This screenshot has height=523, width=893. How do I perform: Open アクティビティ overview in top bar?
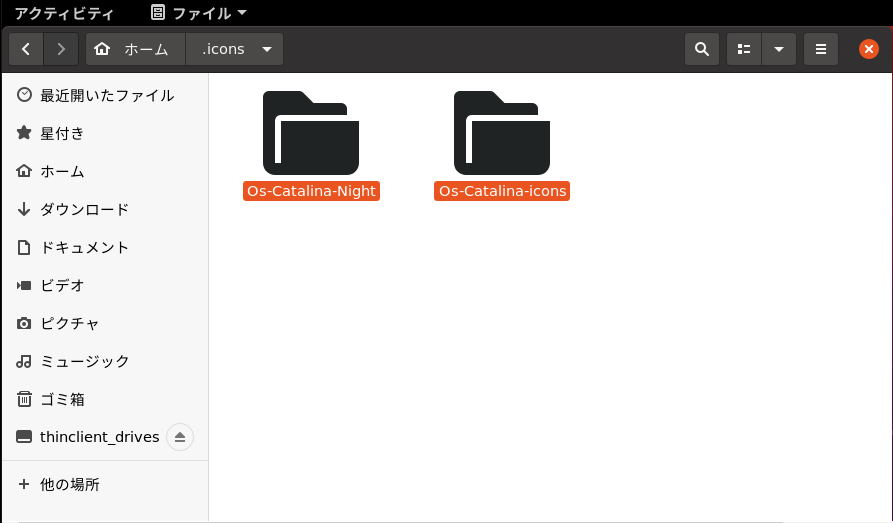(x=64, y=13)
